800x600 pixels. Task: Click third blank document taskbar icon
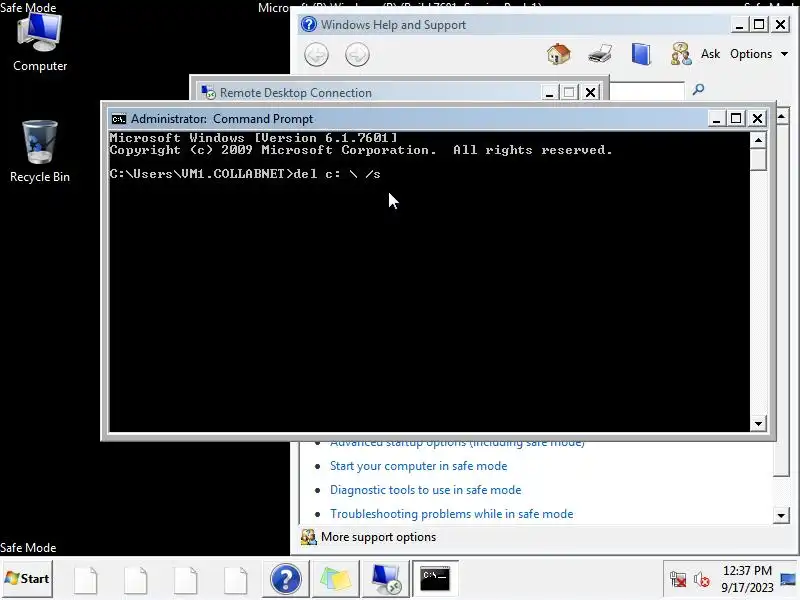pos(185,580)
